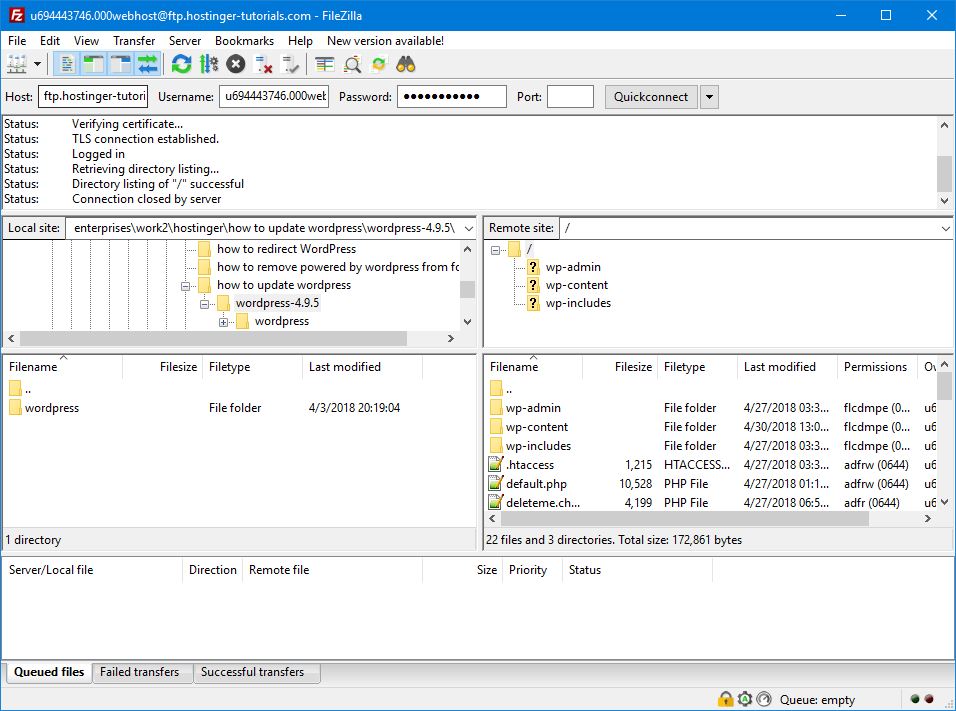Click the Quickconnect button
This screenshot has width=956, height=711.
(650, 97)
